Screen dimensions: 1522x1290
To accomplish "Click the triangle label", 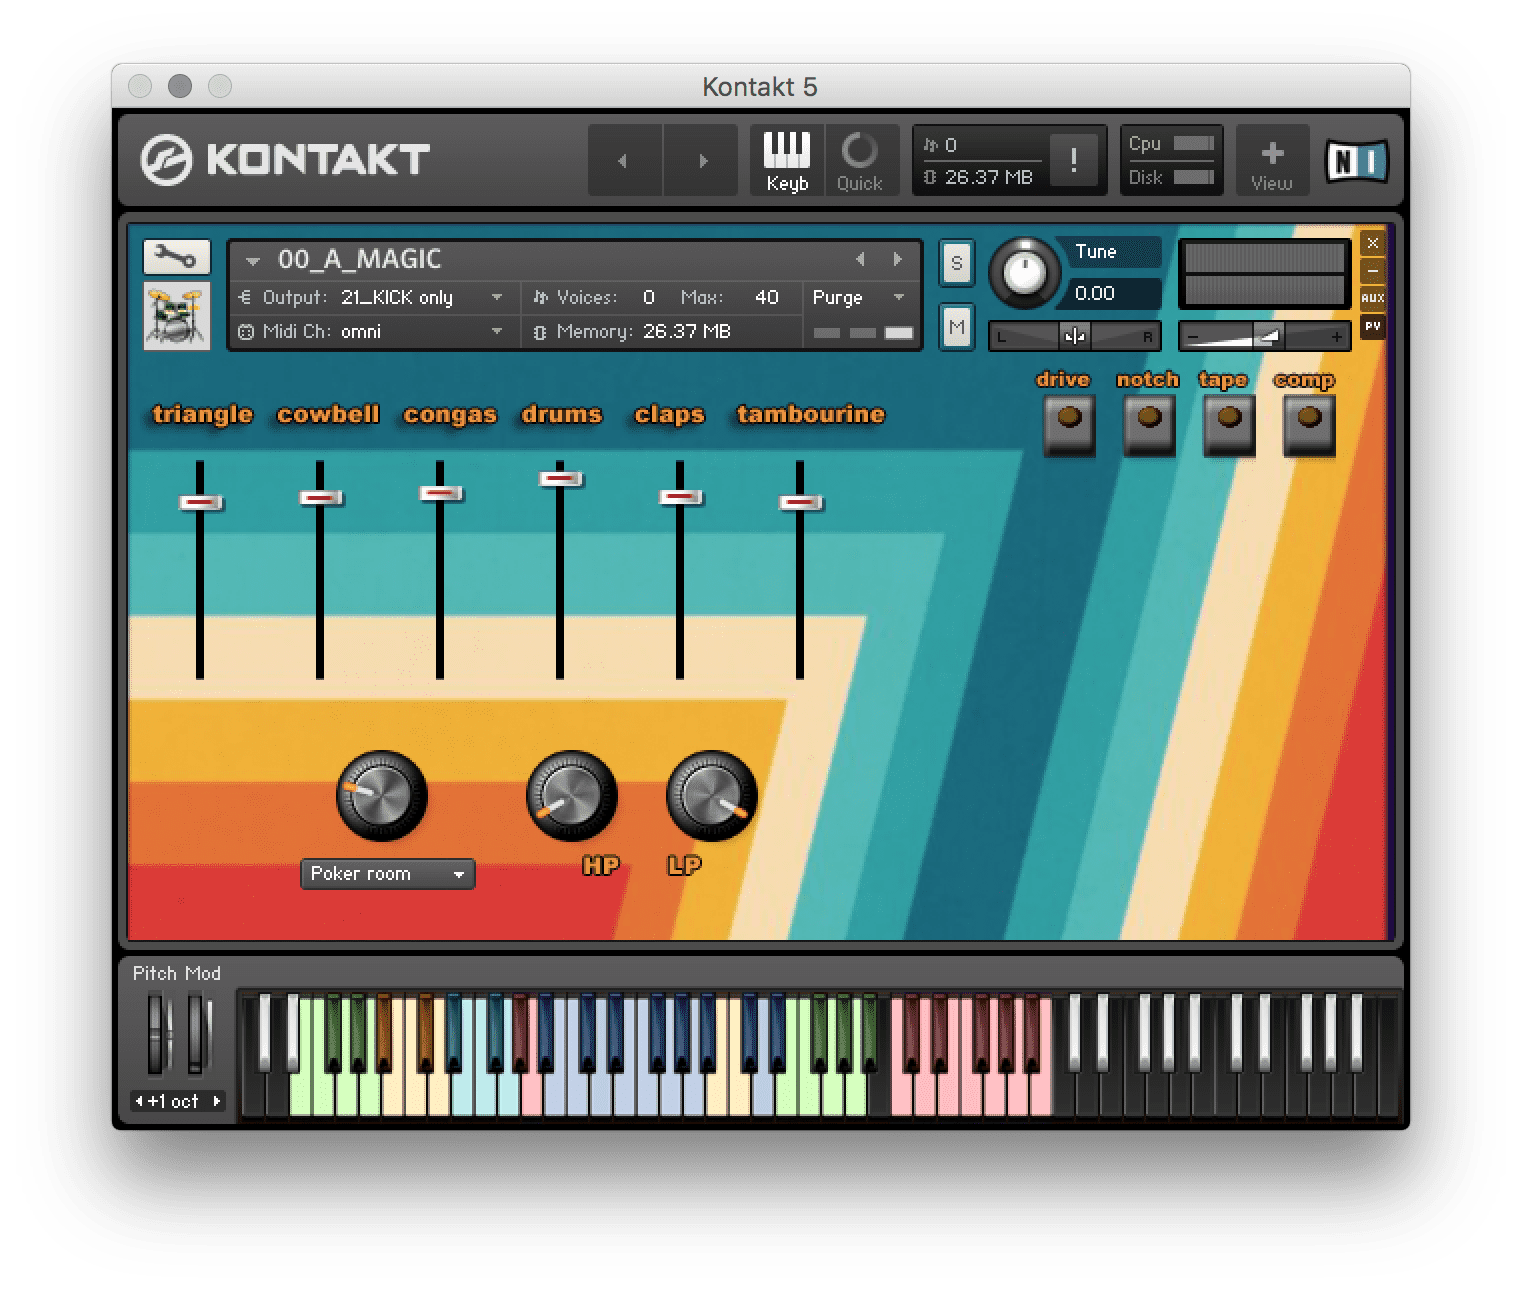I will pos(202,415).
